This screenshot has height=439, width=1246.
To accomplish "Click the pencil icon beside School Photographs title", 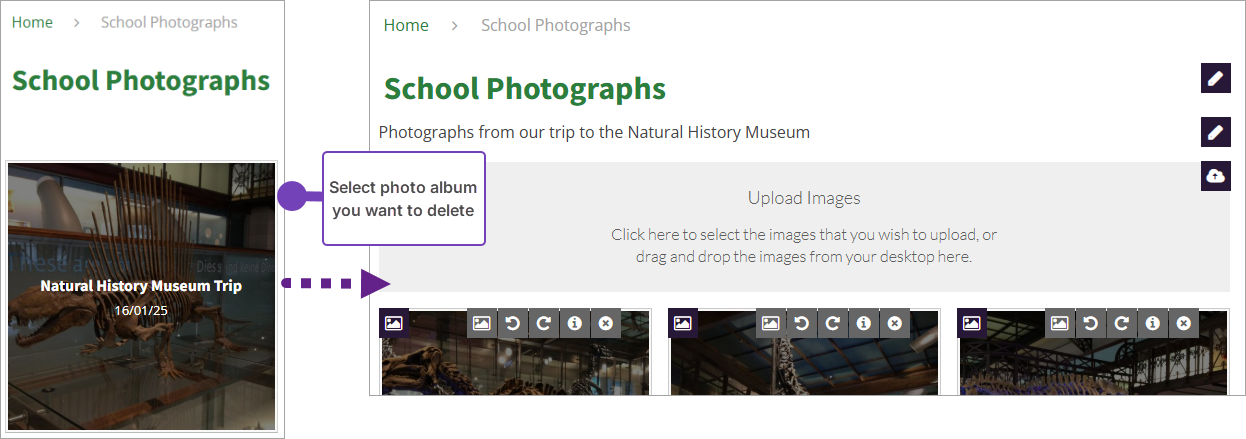I will point(1215,78).
